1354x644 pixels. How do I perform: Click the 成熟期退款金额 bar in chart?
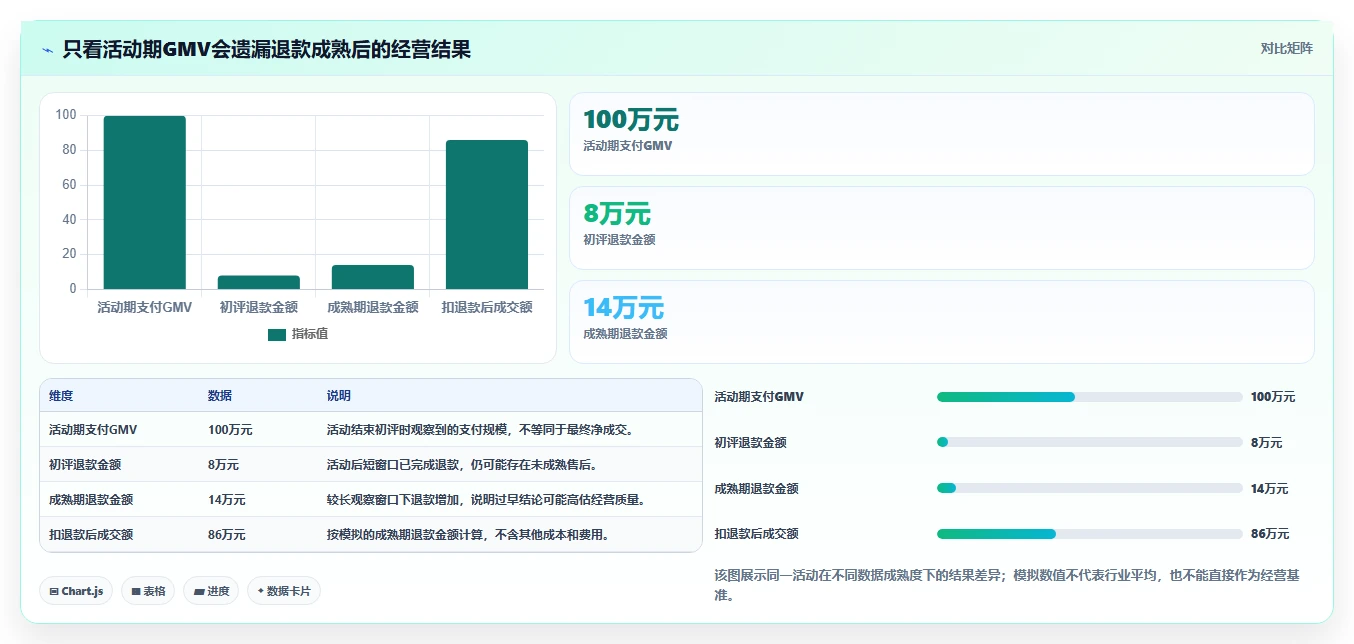click(373, 277)
